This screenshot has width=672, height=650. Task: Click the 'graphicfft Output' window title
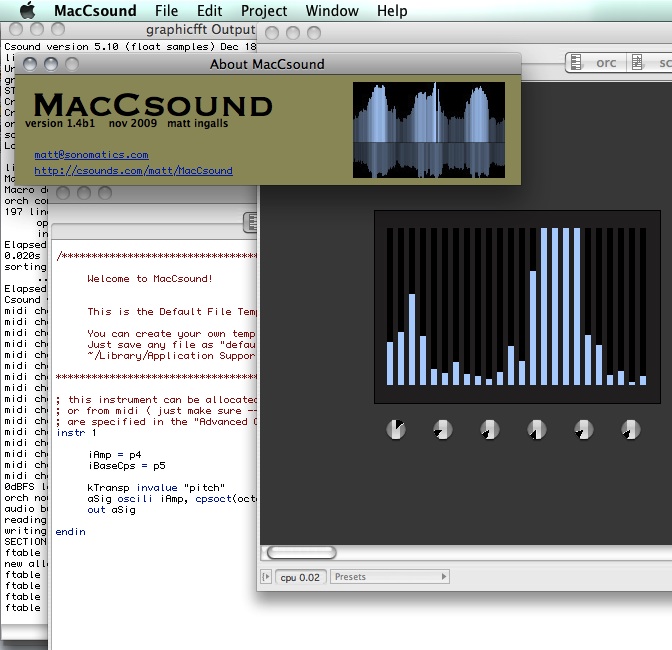pos(201,30)
